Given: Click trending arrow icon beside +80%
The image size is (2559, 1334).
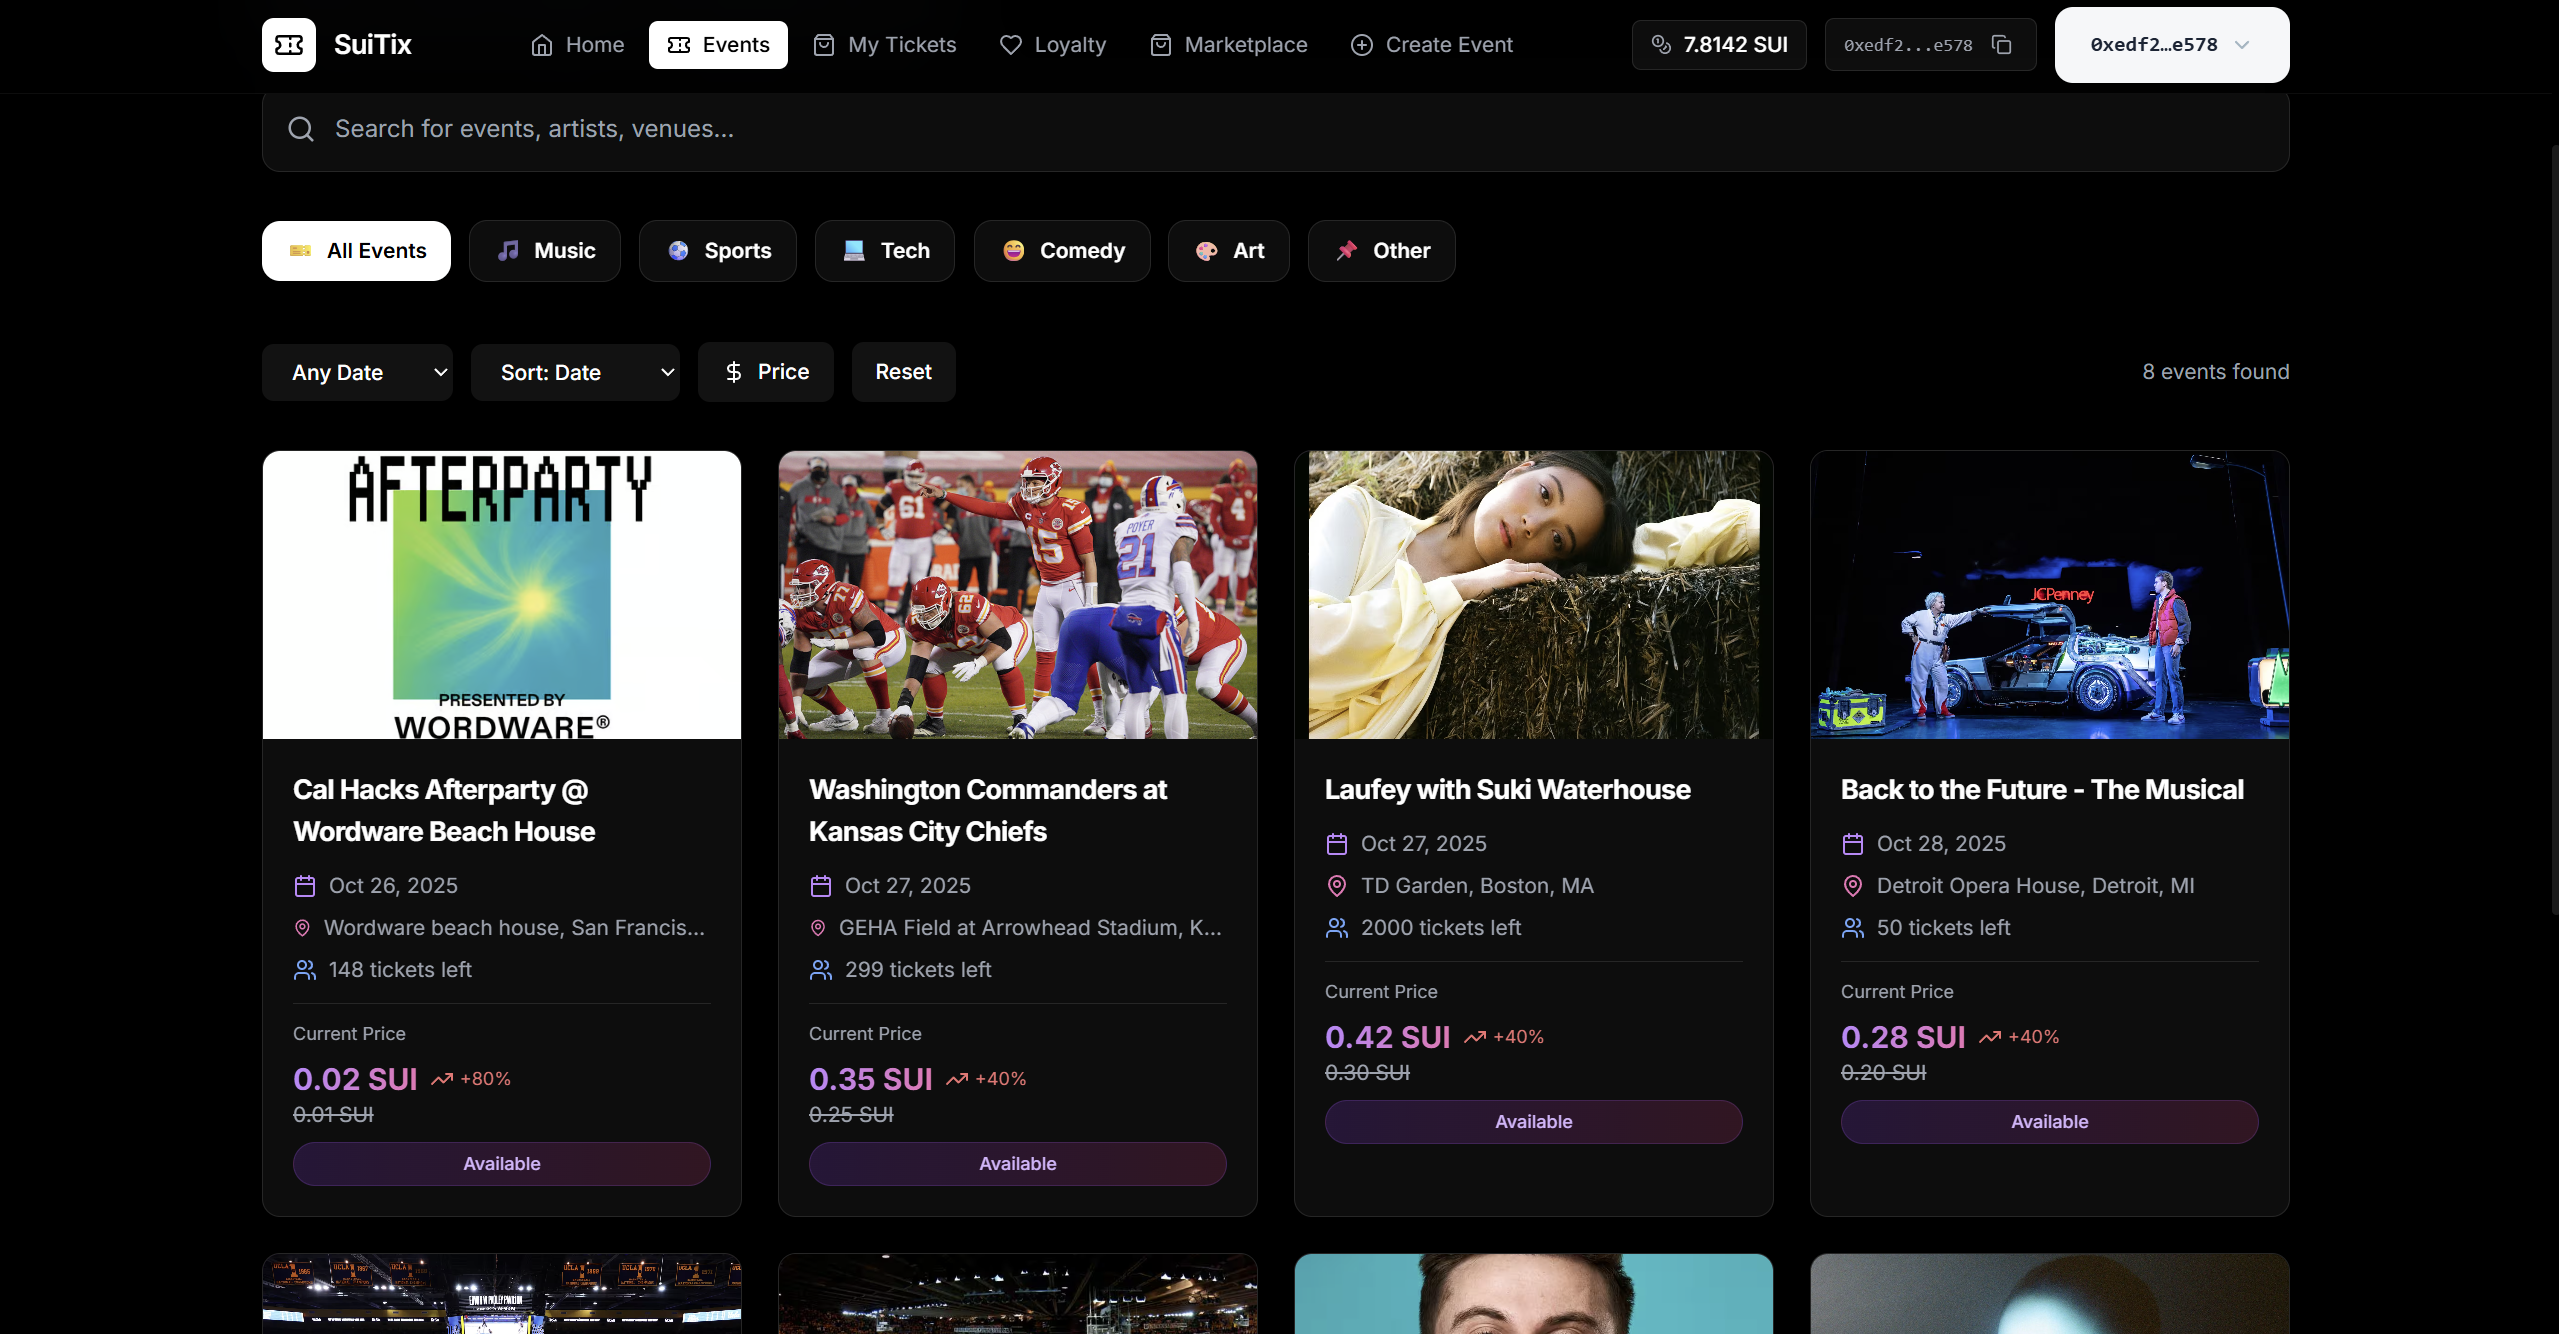Looking at the screenshot, I should click(x=442, y=1079).
